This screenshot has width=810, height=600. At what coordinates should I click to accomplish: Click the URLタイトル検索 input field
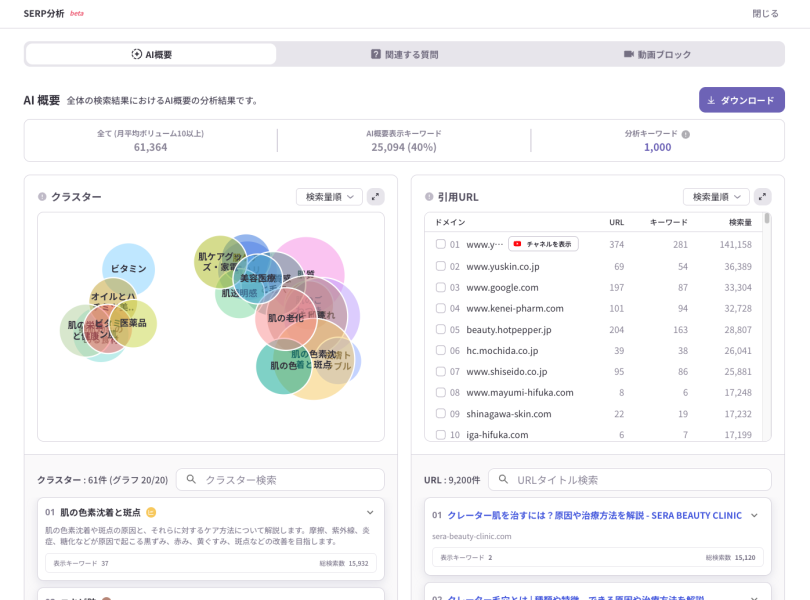630,480
